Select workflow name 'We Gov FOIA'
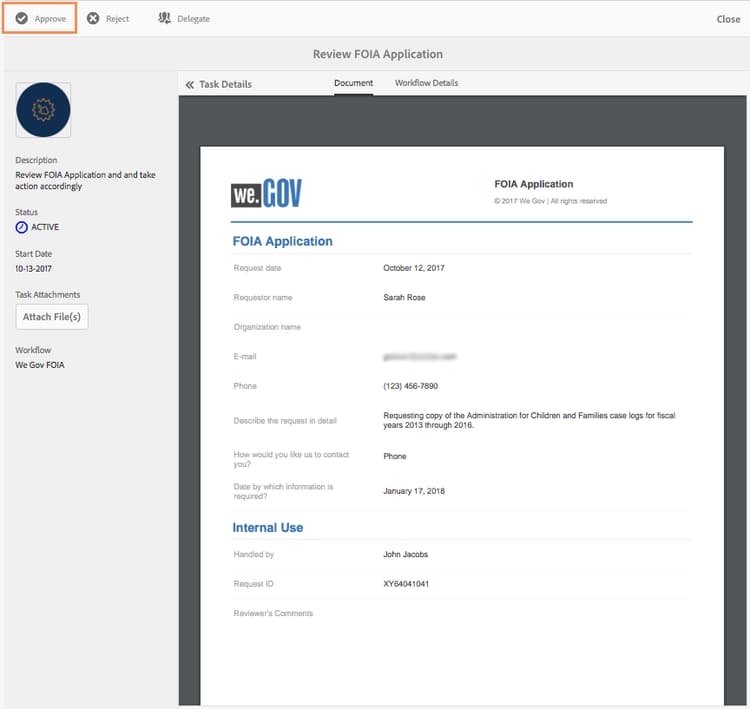 [x=40, y=365]
